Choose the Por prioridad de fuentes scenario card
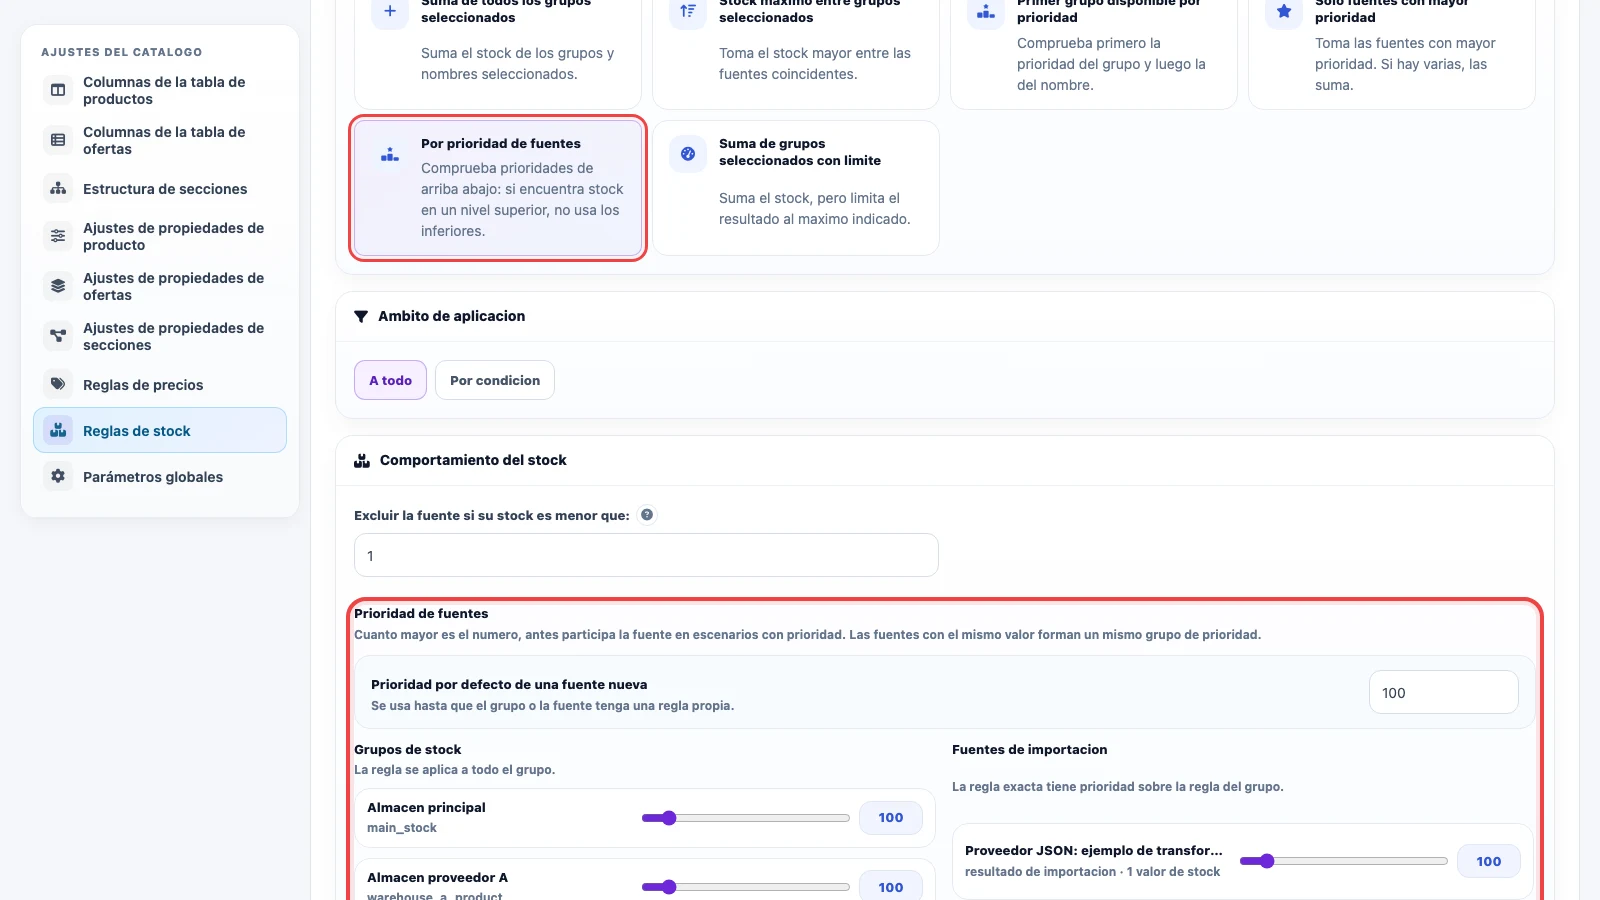The image size is (1600, 900). point(498,188)
